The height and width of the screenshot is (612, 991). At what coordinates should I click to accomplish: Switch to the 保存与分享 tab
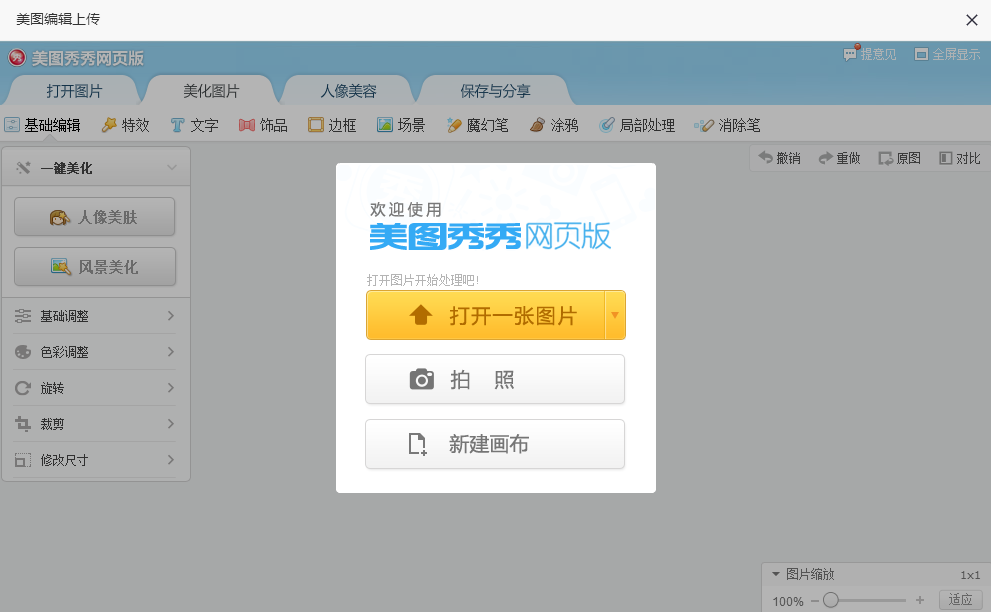(x=495, y=91)
